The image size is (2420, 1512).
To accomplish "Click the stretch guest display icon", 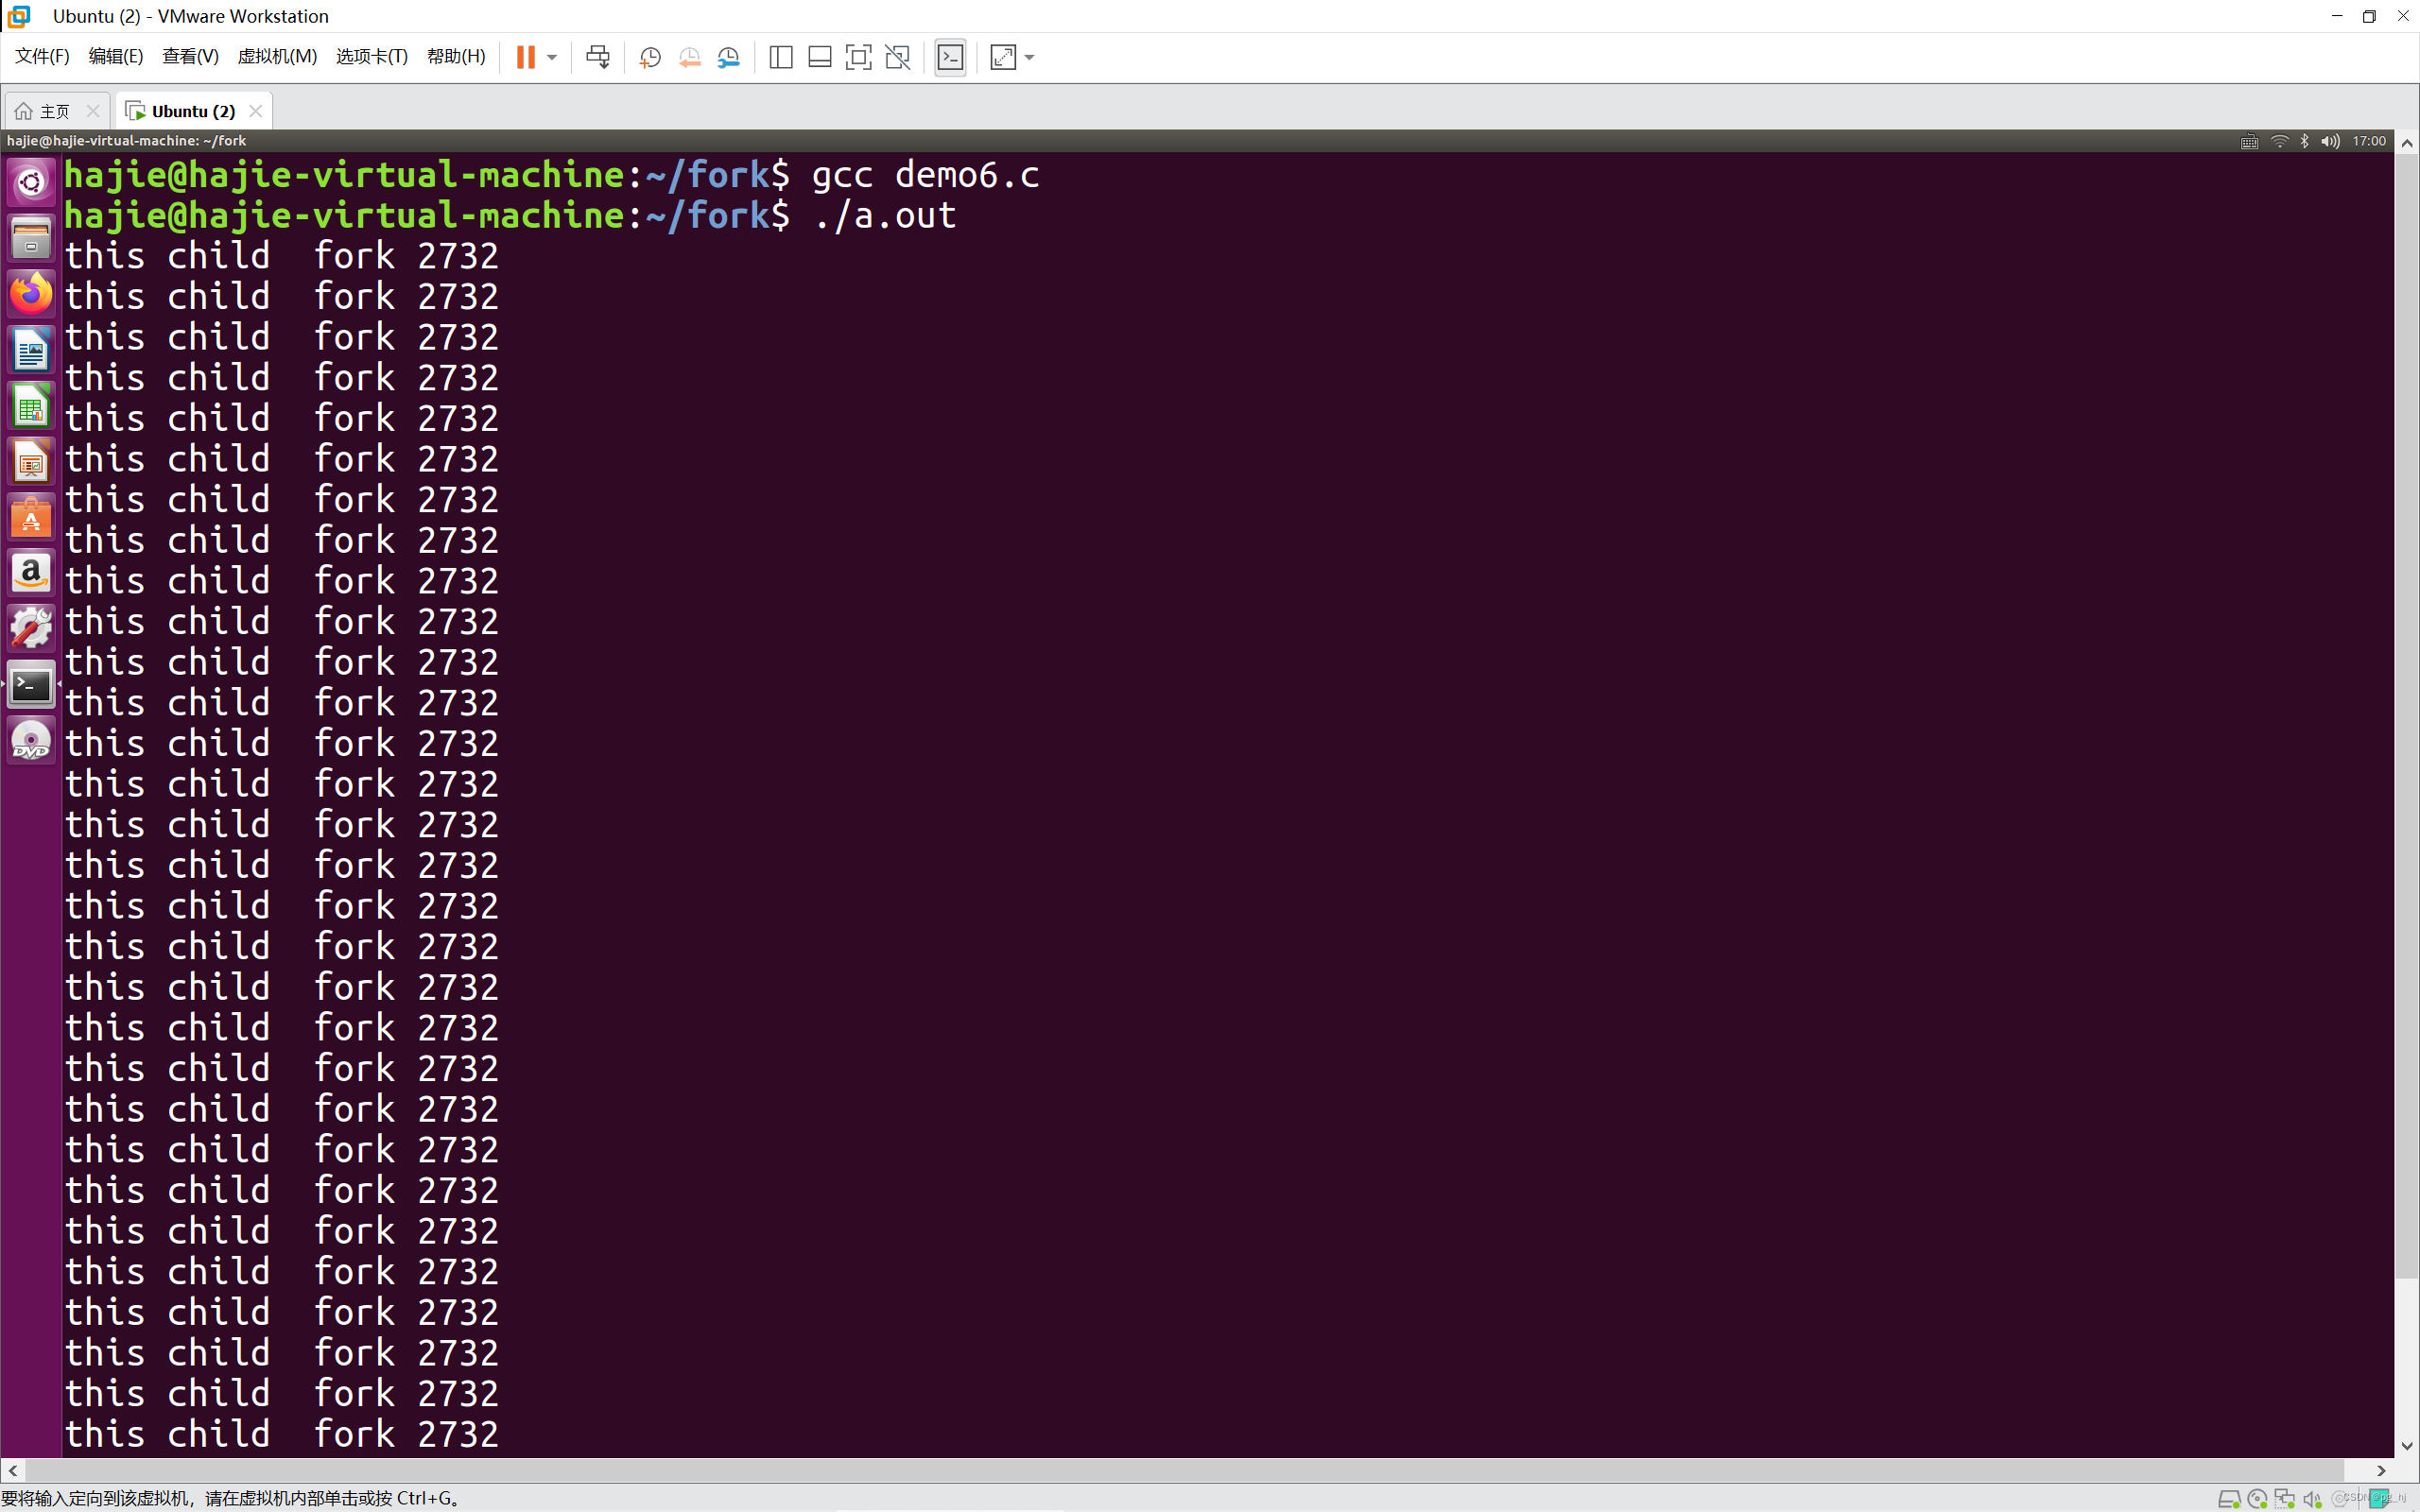I will click(1003, 57).
